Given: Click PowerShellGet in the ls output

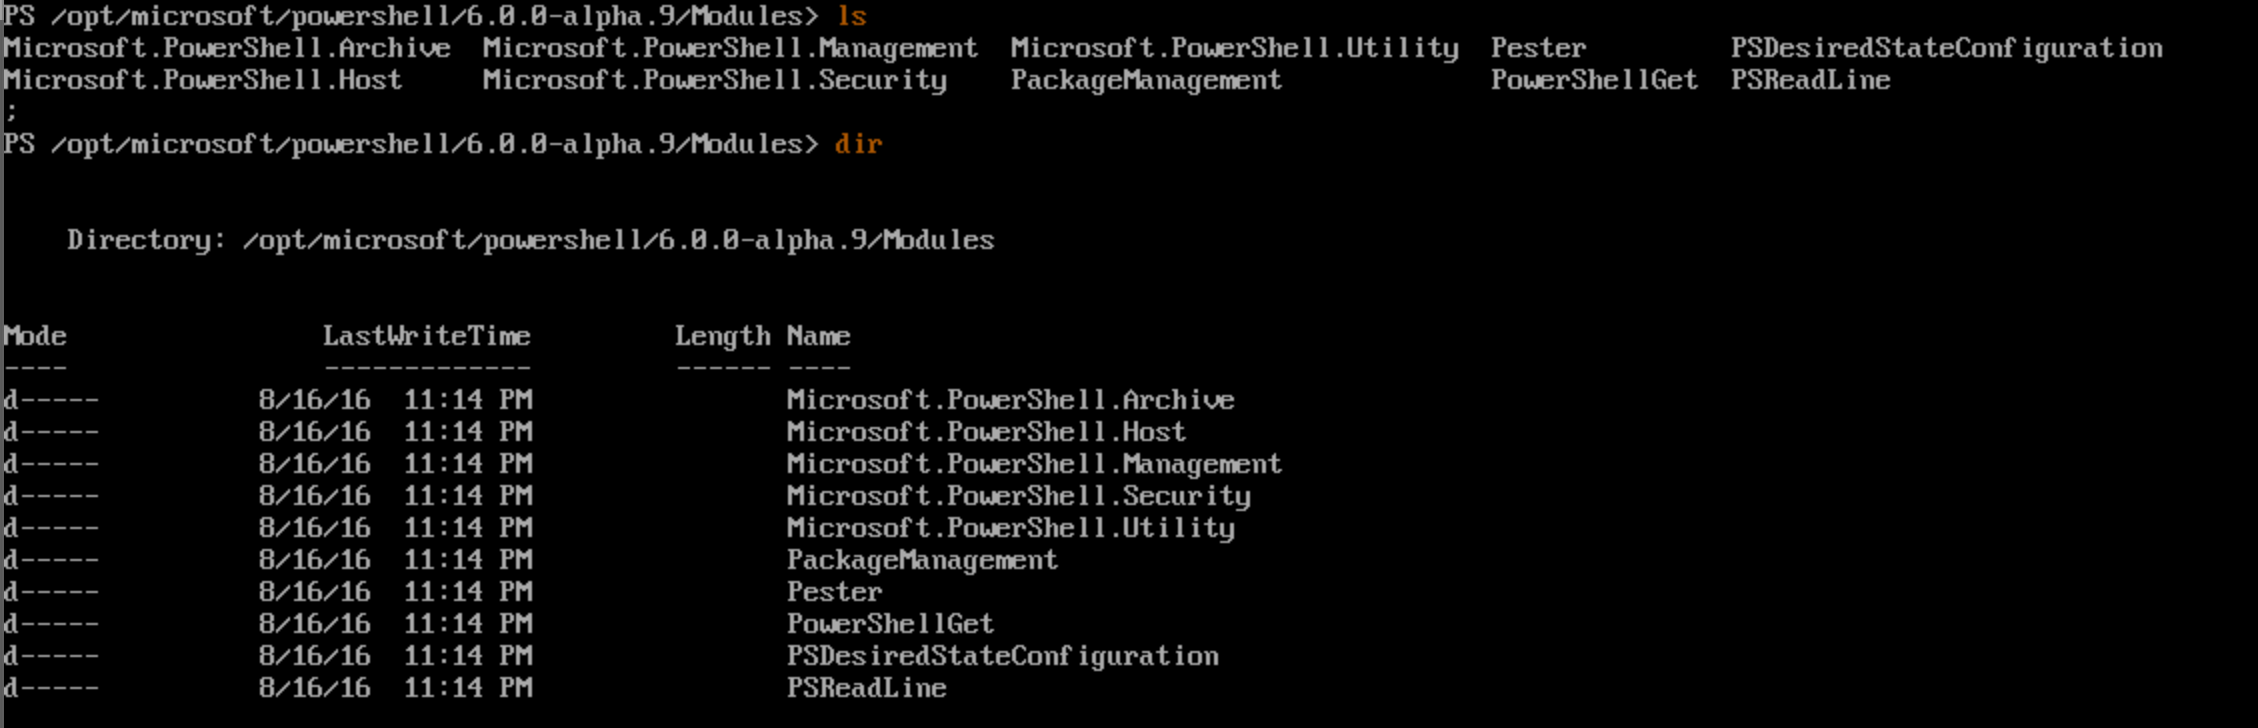Looking at the screenshot, I should pyautogui.click(x=1594, y=80).
